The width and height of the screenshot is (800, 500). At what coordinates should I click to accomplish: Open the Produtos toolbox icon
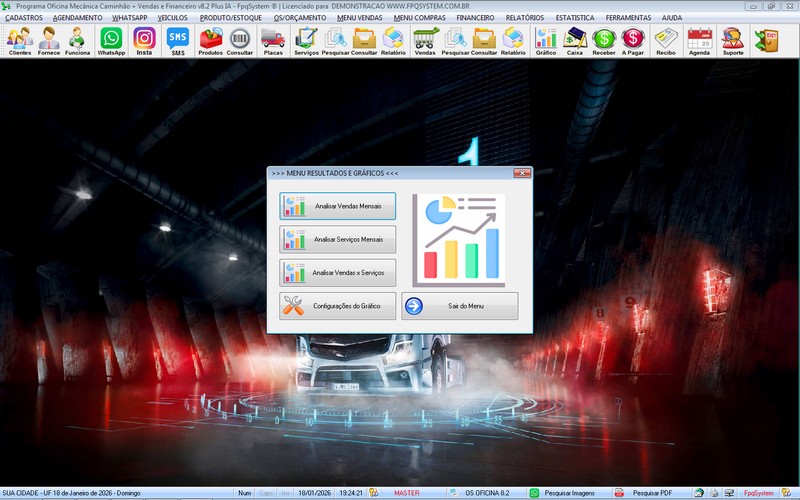[x=211, y=41]
